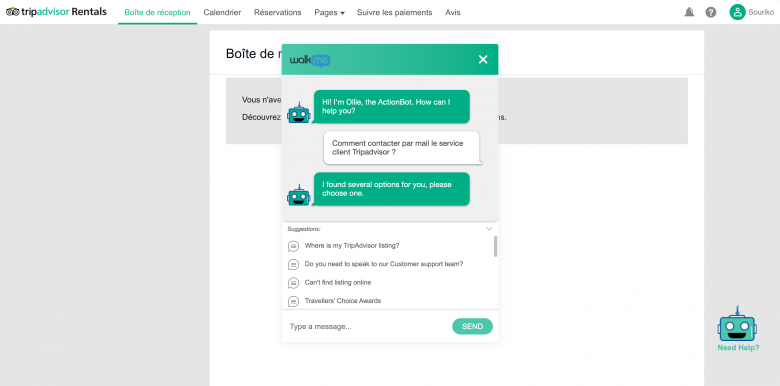Click the chat icon beside Travellers' Choice Awards

coord(293,301)
